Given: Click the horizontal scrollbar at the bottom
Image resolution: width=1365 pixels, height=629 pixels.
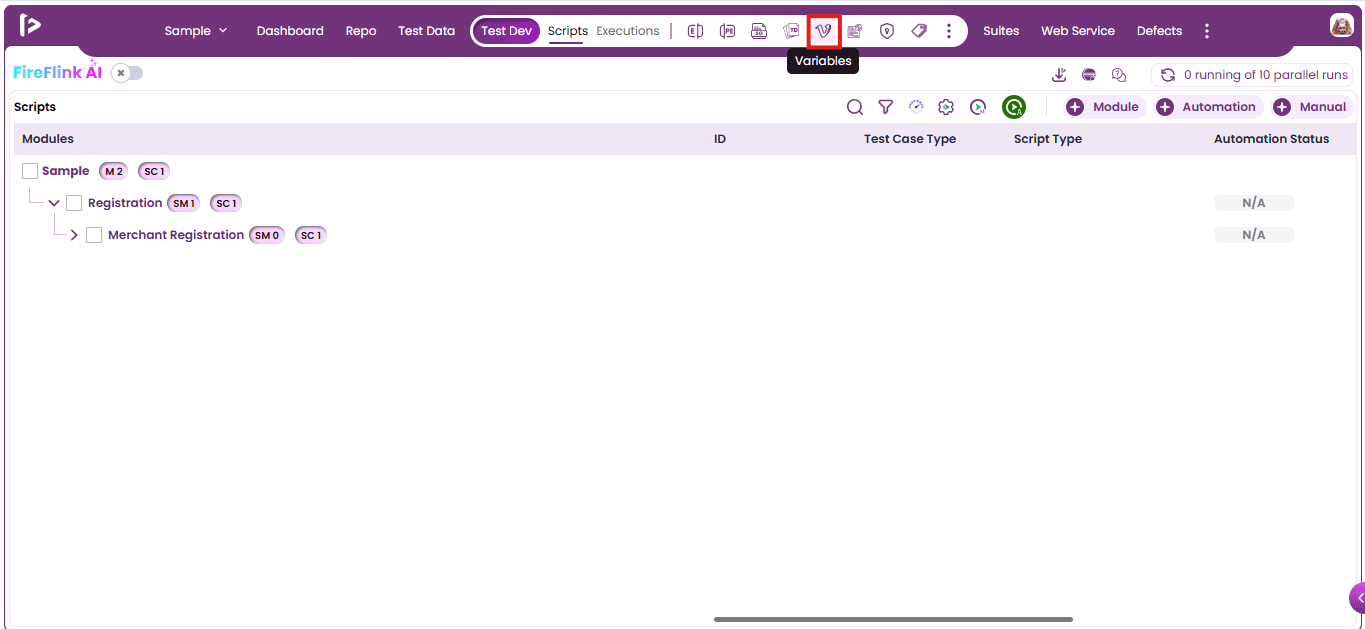Looking at the screenshot, I should [x=893, y=619].
